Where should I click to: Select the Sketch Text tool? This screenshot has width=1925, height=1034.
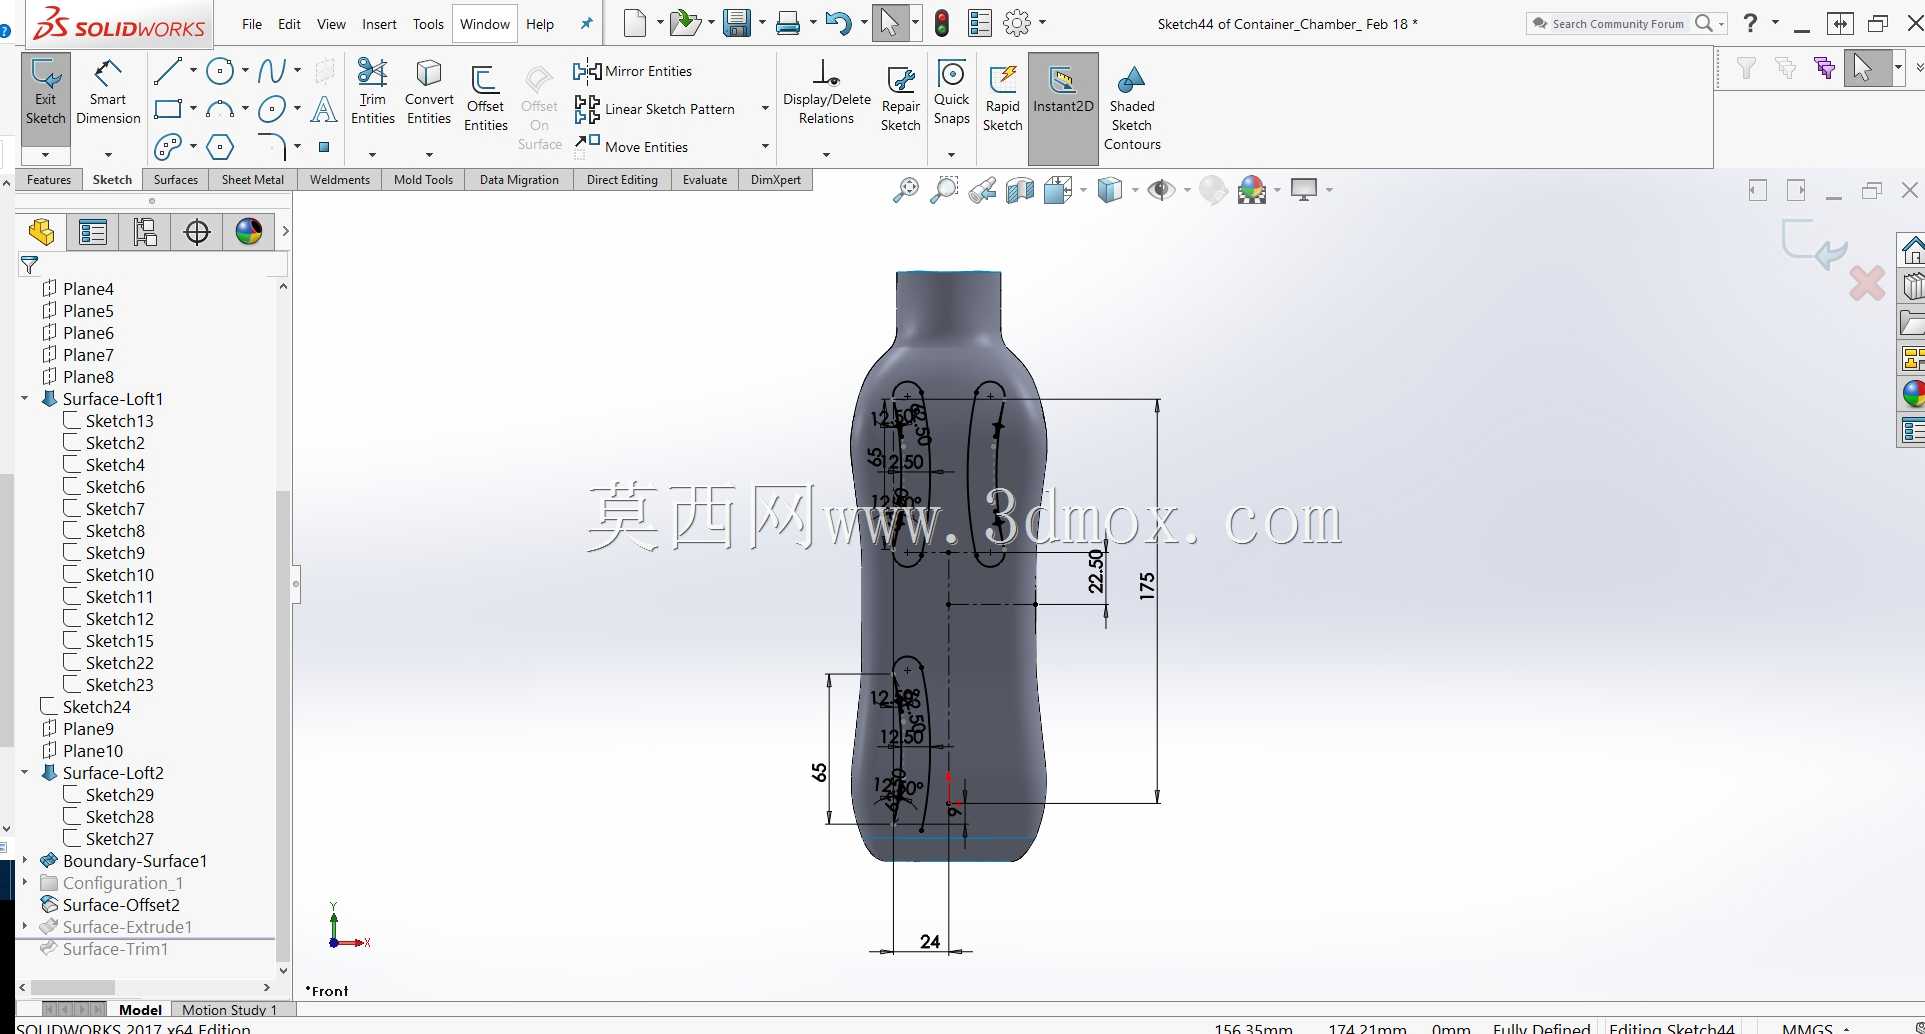(x=324, y=109)
